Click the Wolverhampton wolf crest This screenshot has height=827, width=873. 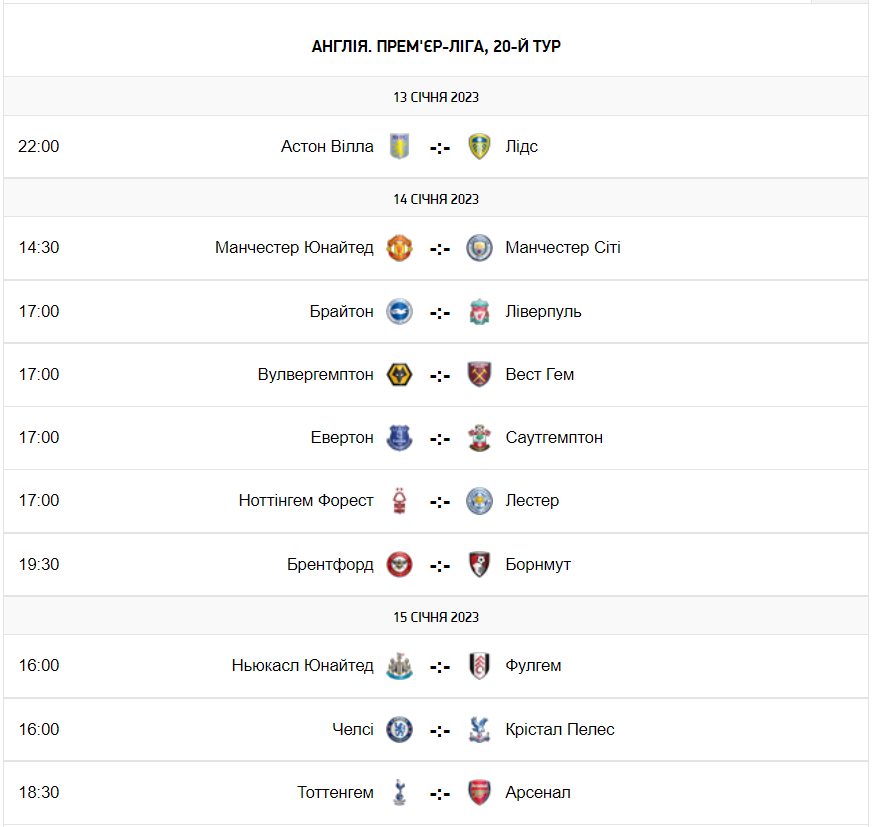(400, 375)
